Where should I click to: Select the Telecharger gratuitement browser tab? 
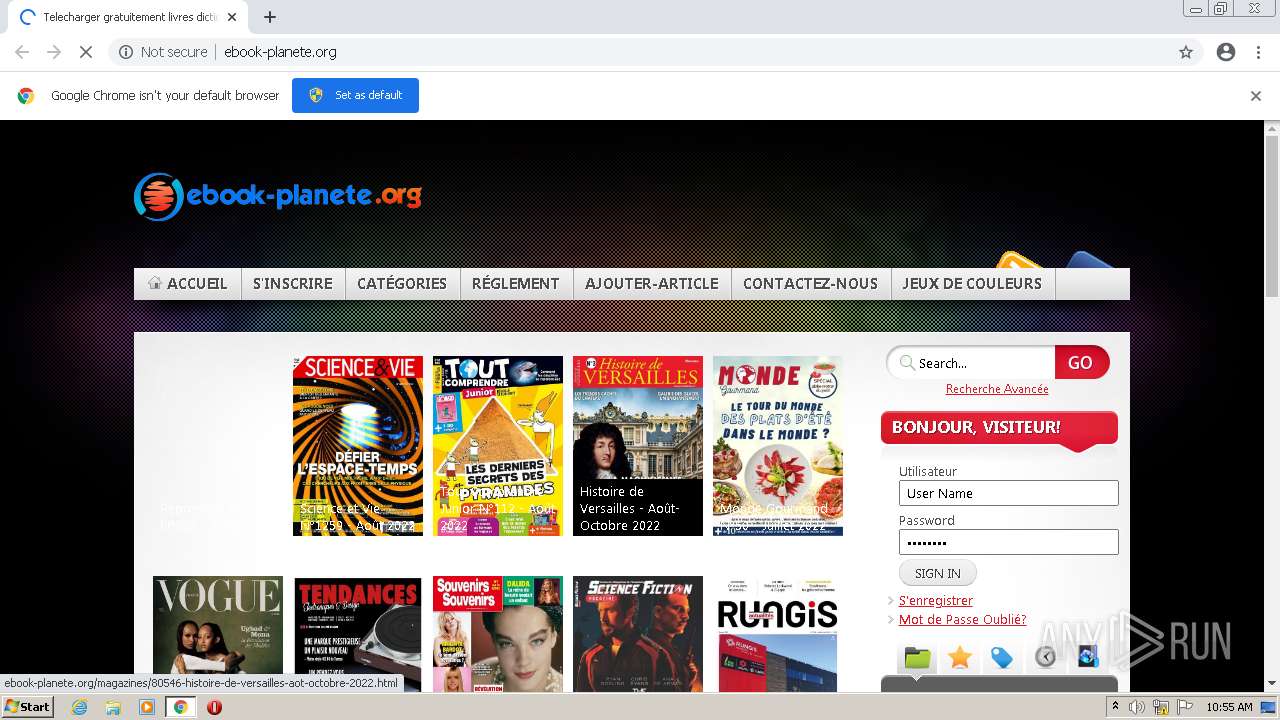point(130,17)
